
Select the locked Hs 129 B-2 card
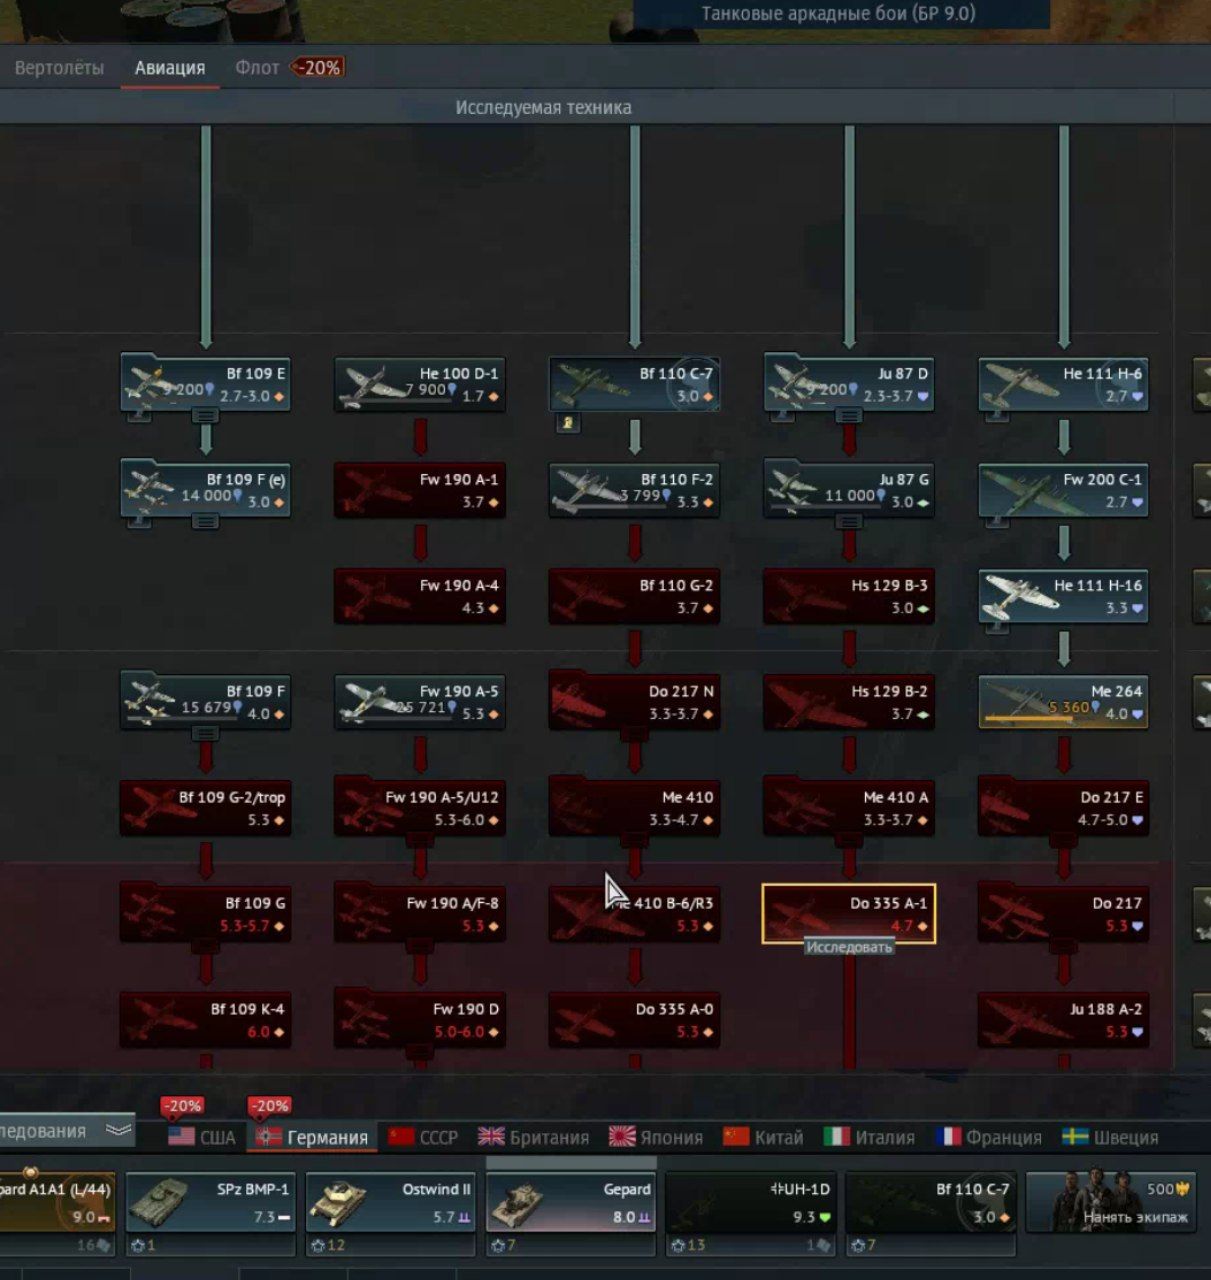click(849, 703)
